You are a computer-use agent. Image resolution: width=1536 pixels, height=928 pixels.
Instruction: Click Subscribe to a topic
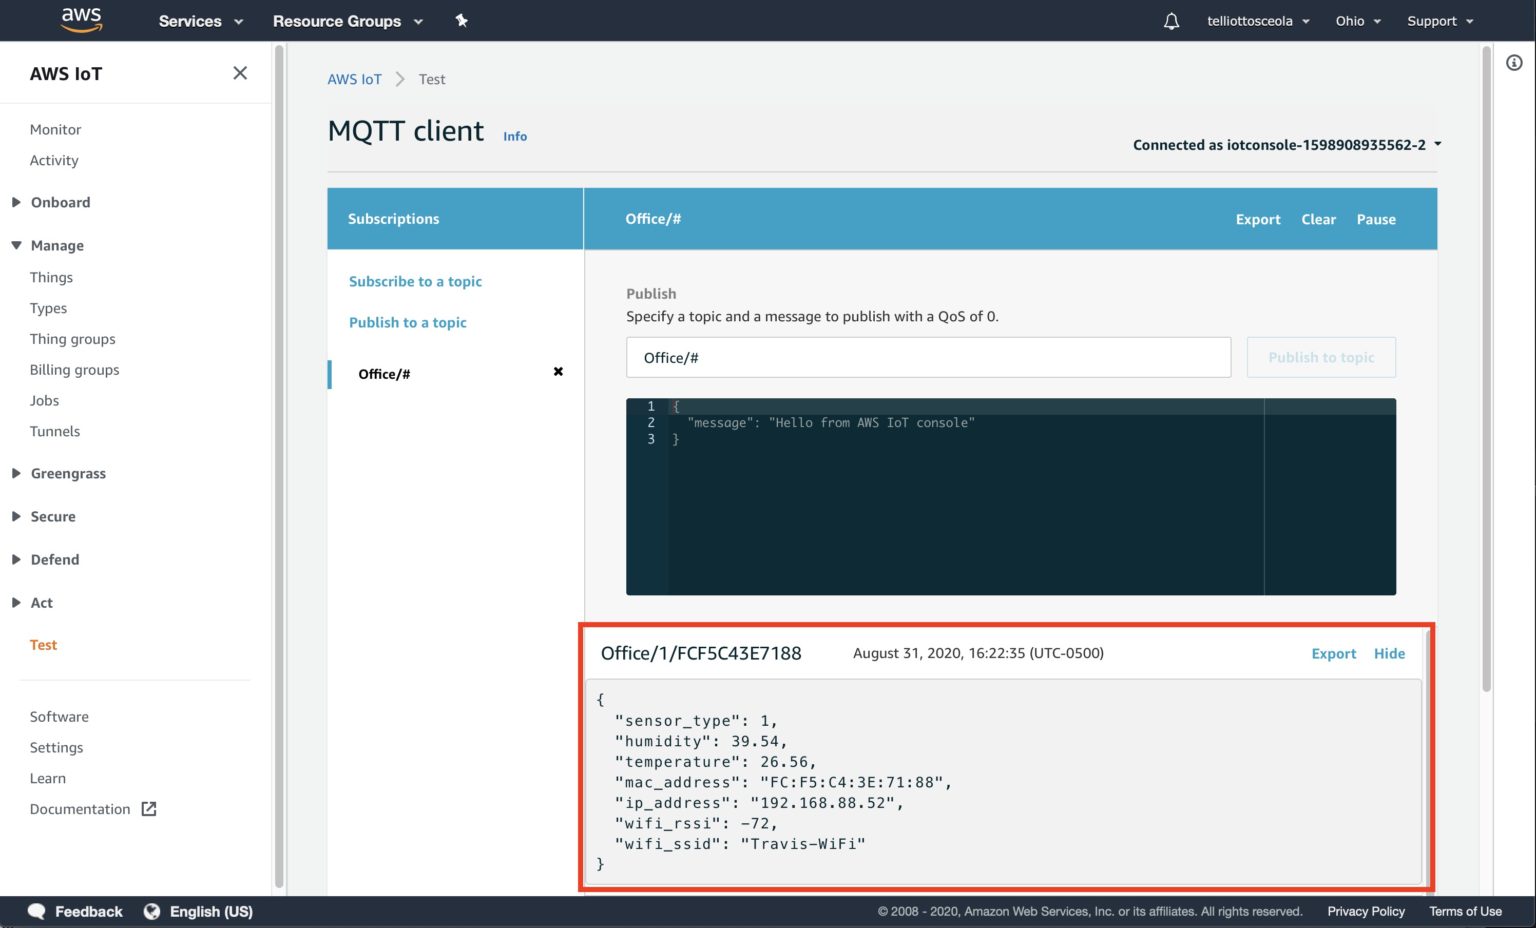(415, 282)
